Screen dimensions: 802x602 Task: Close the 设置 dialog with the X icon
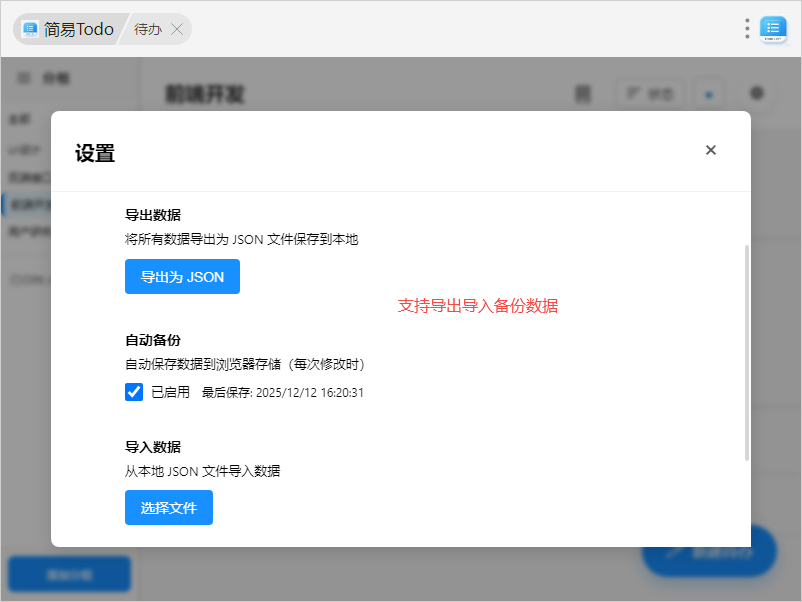pyautogui.click(x=711, y=150)
